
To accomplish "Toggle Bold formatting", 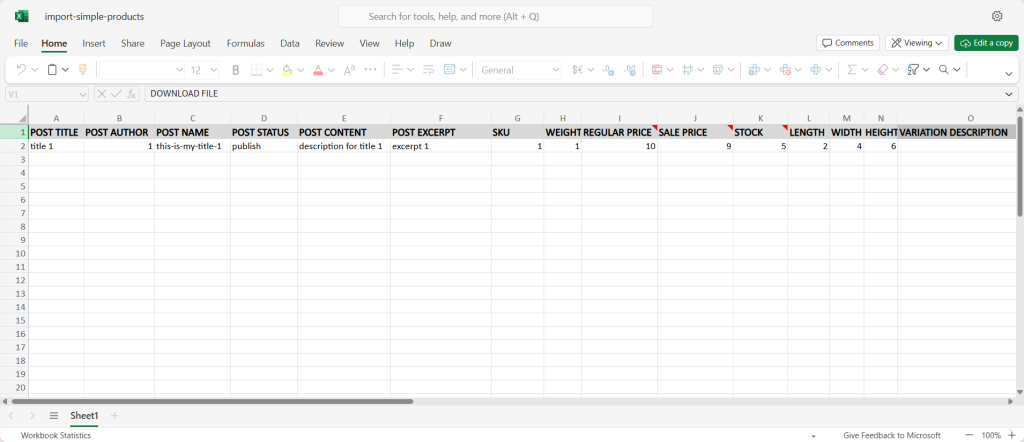I will [236, 70].
